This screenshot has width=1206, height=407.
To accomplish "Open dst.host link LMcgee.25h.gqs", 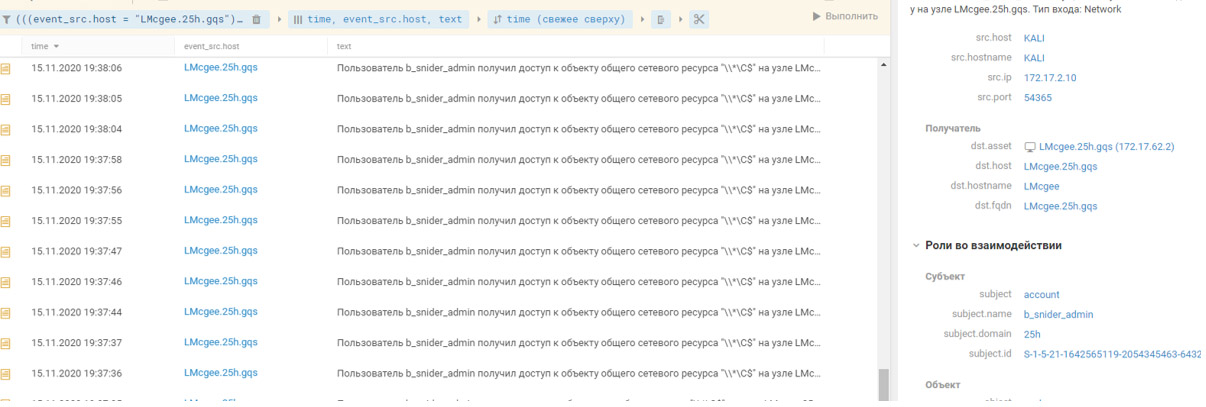I will click(x=1060, y=167).
